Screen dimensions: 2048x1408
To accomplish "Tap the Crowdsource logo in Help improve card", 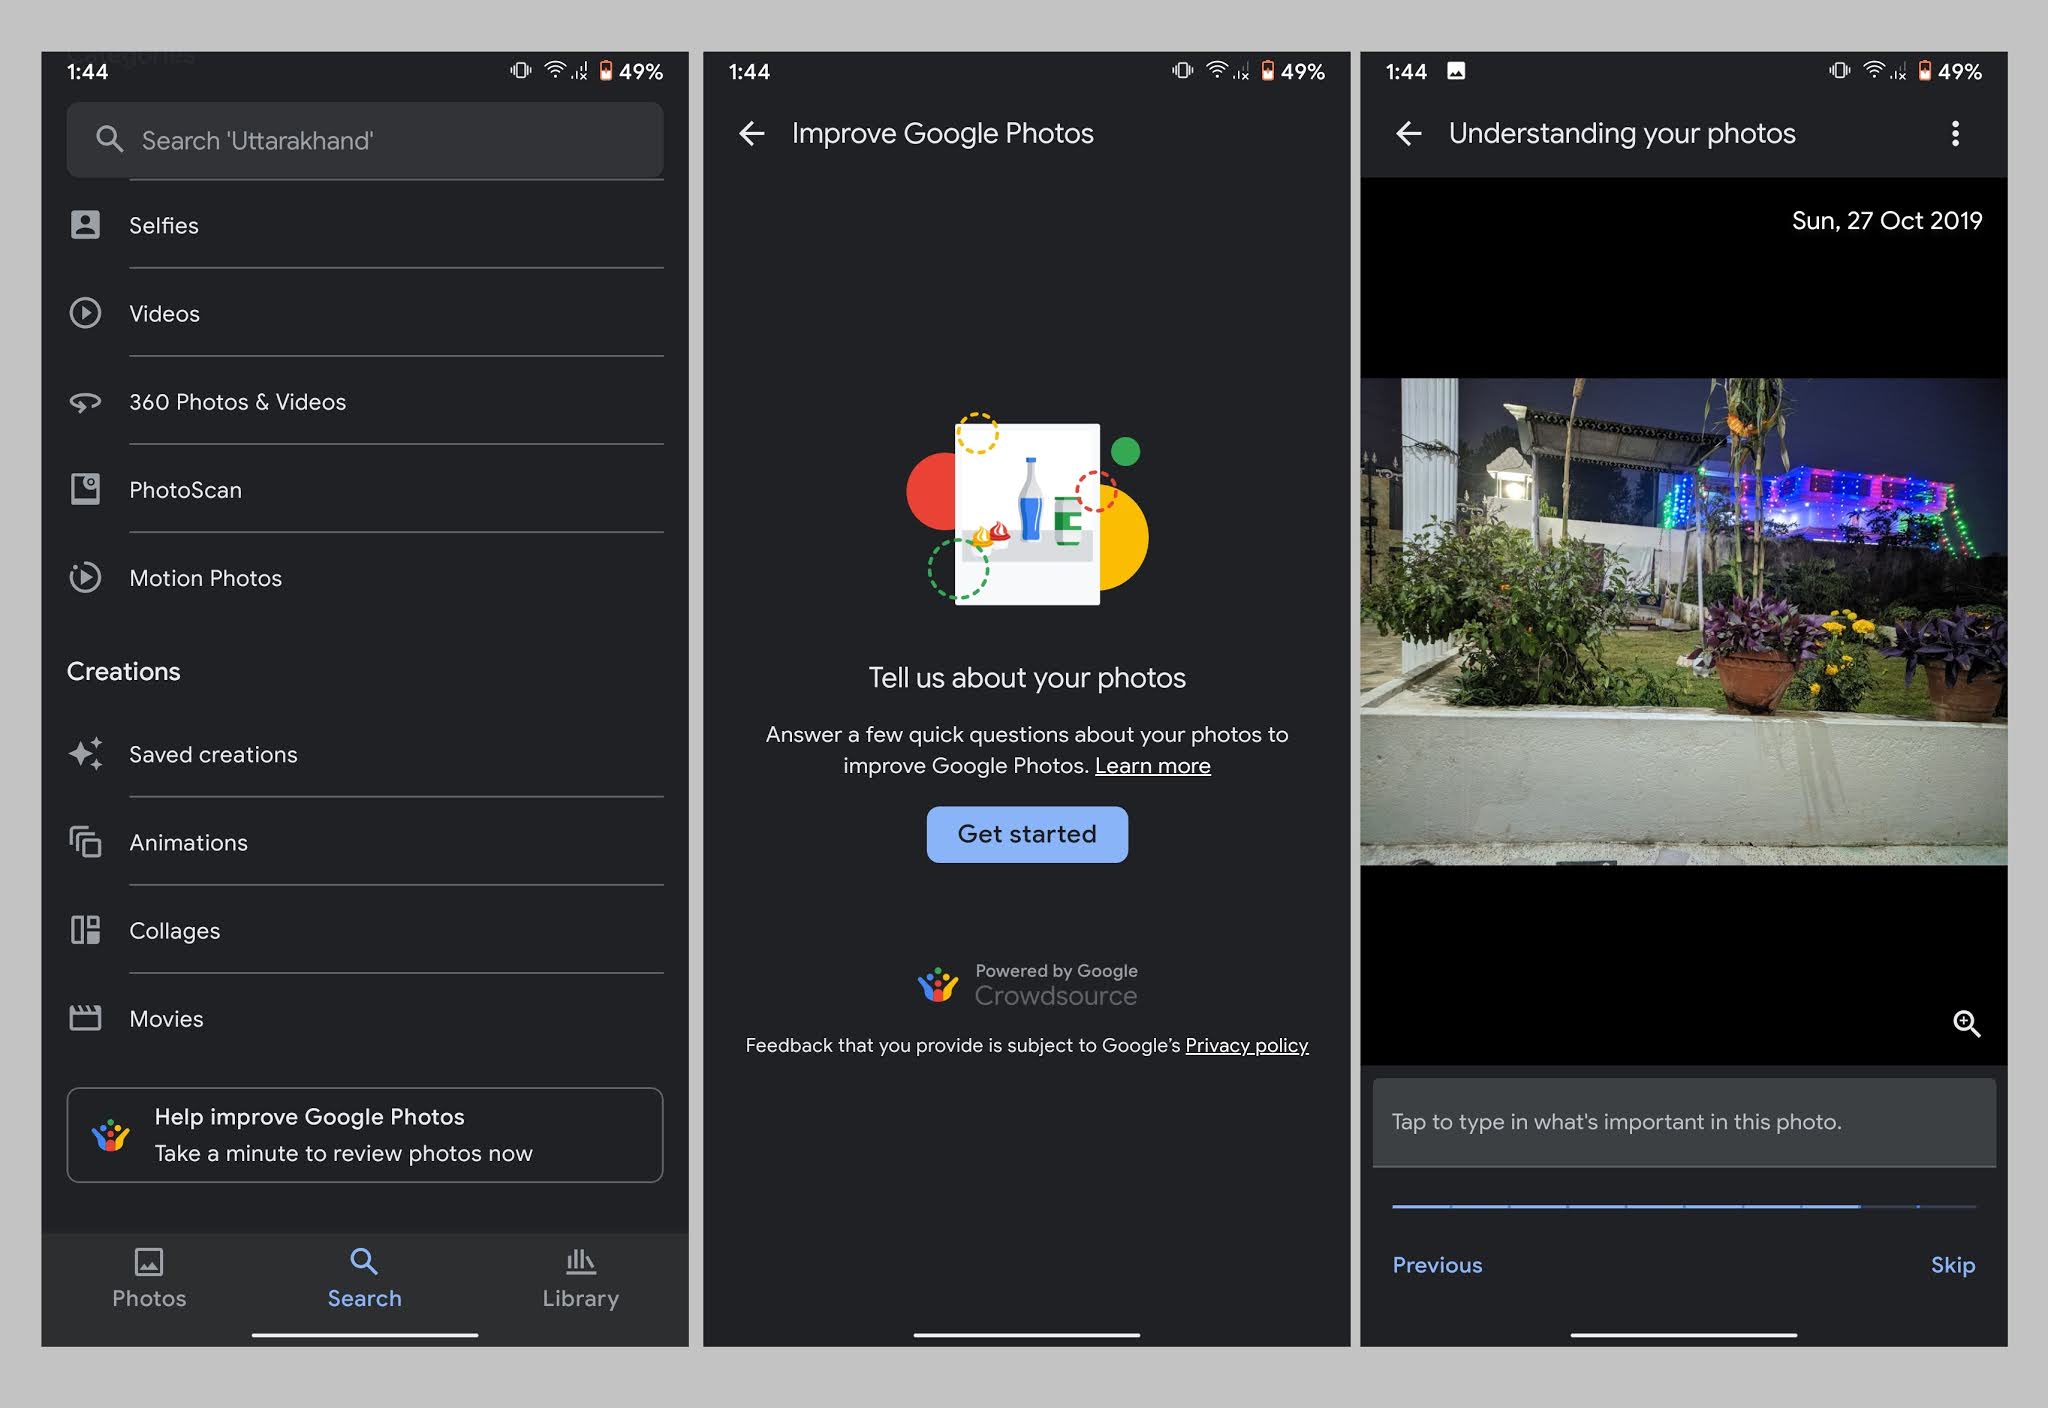I will click(110, 1135).
